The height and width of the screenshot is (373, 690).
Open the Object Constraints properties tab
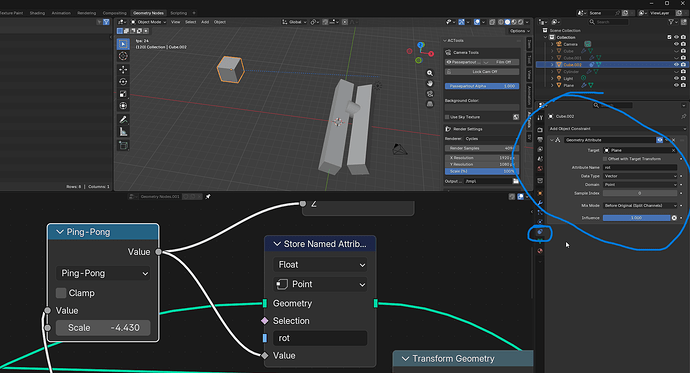click(x=540, y=232)
